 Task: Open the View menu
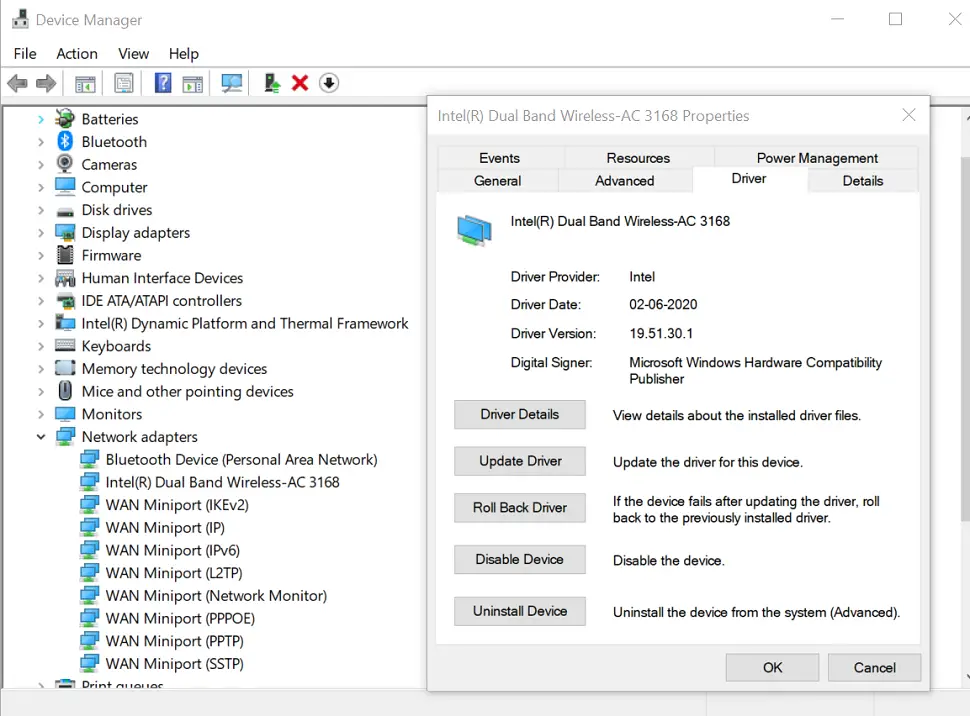coord(134,54)
